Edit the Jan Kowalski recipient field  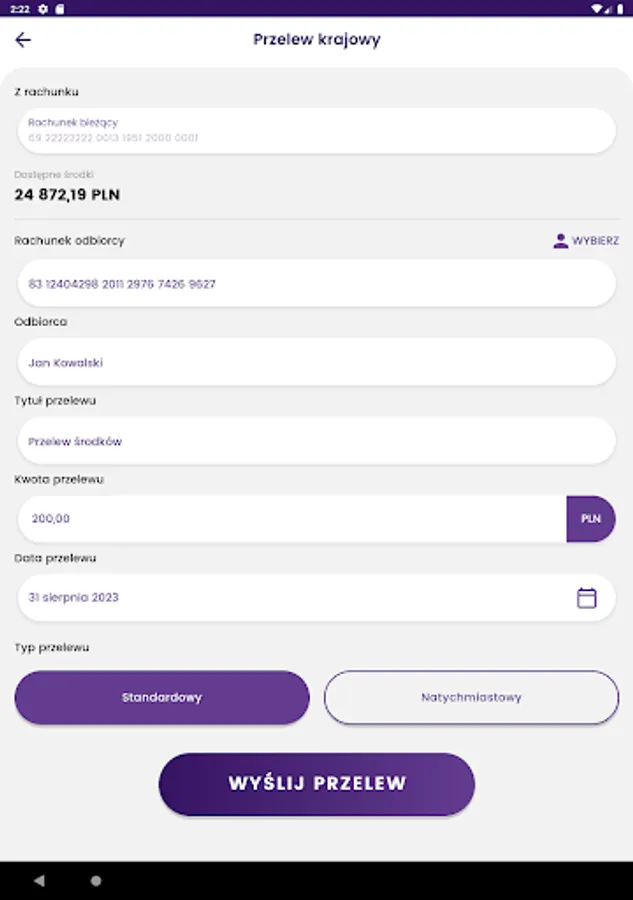pos(317,362)
